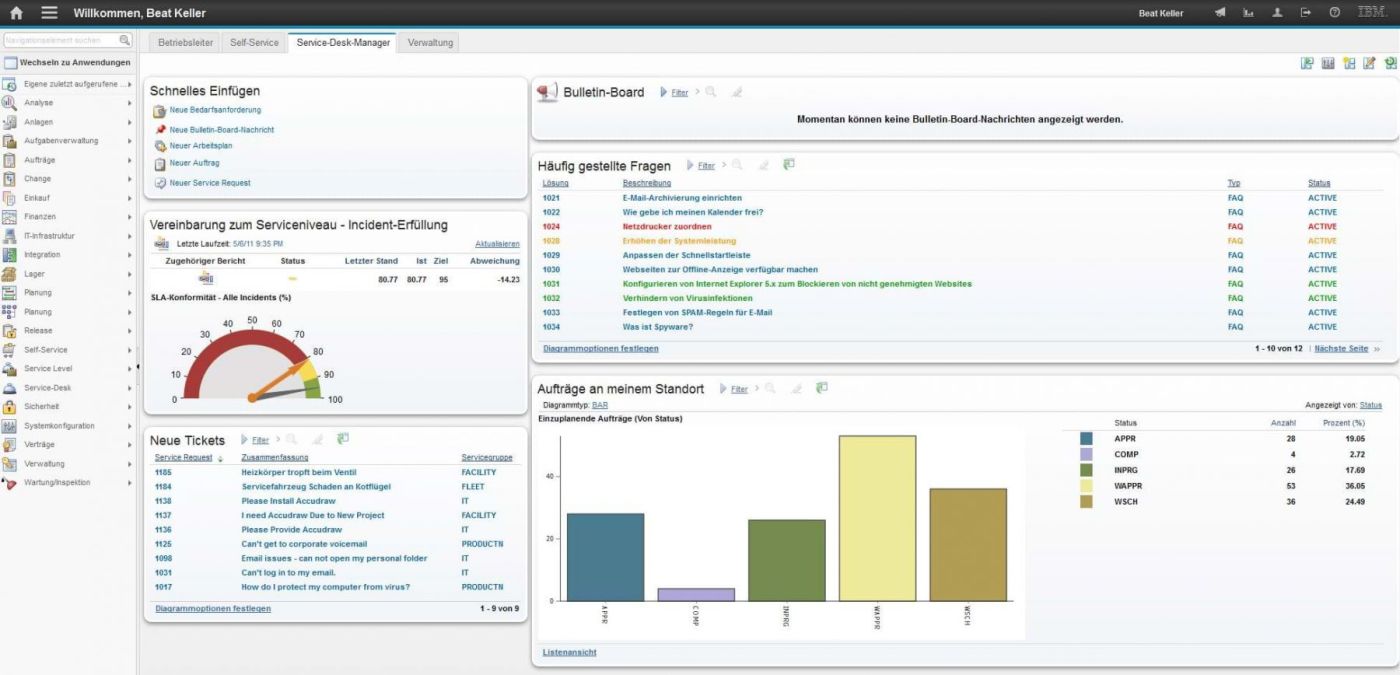Click the Listenansicht link below the bar chart

pyautogui.click(x=568, y=652)
